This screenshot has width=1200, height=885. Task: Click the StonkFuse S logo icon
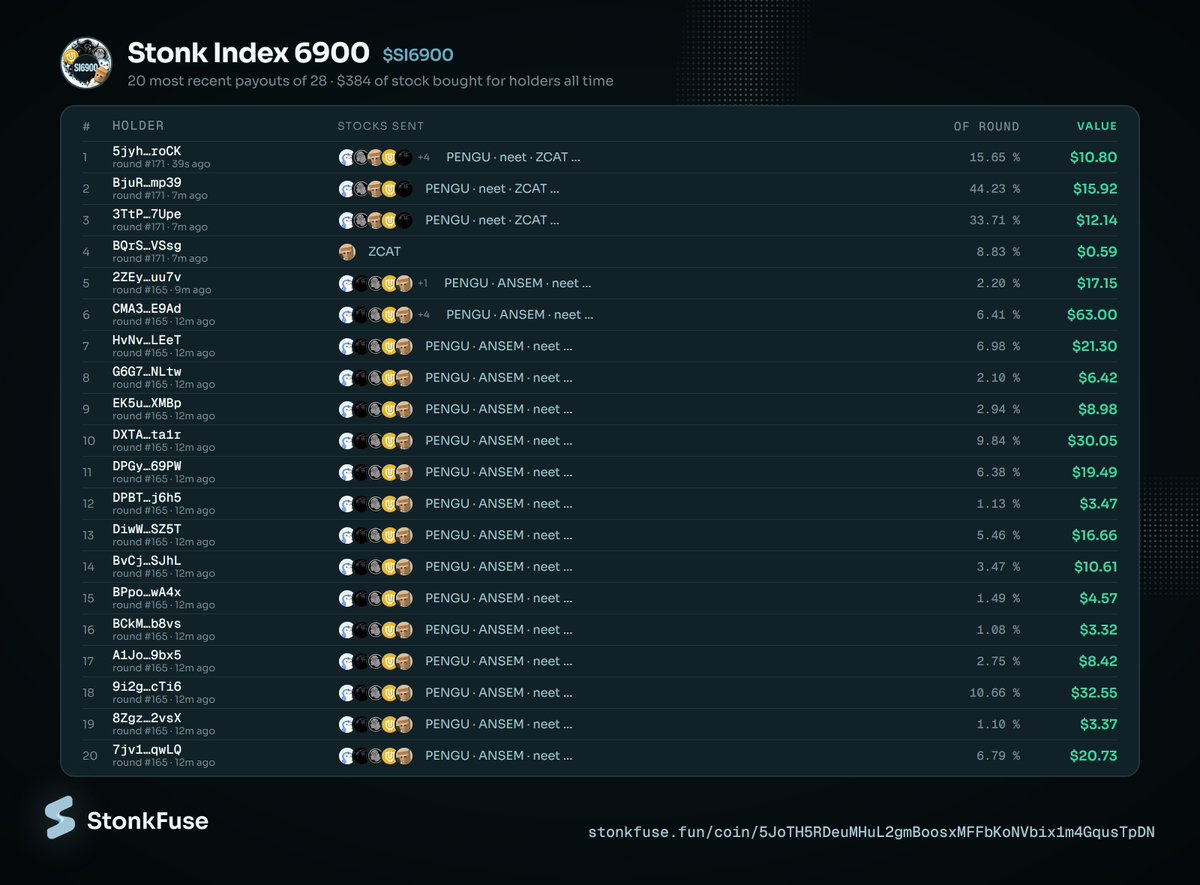point(61,819)
